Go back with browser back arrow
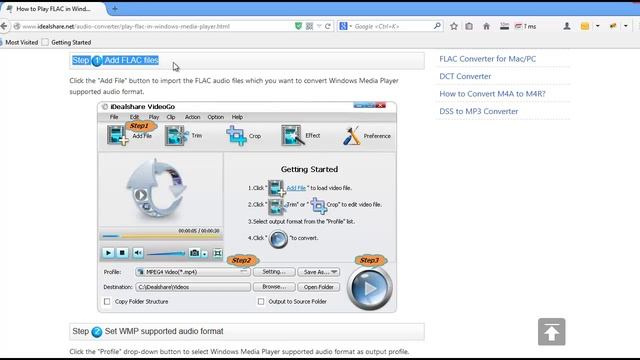Viewport: 640px width, 360px height. click(x=4, y=26)
